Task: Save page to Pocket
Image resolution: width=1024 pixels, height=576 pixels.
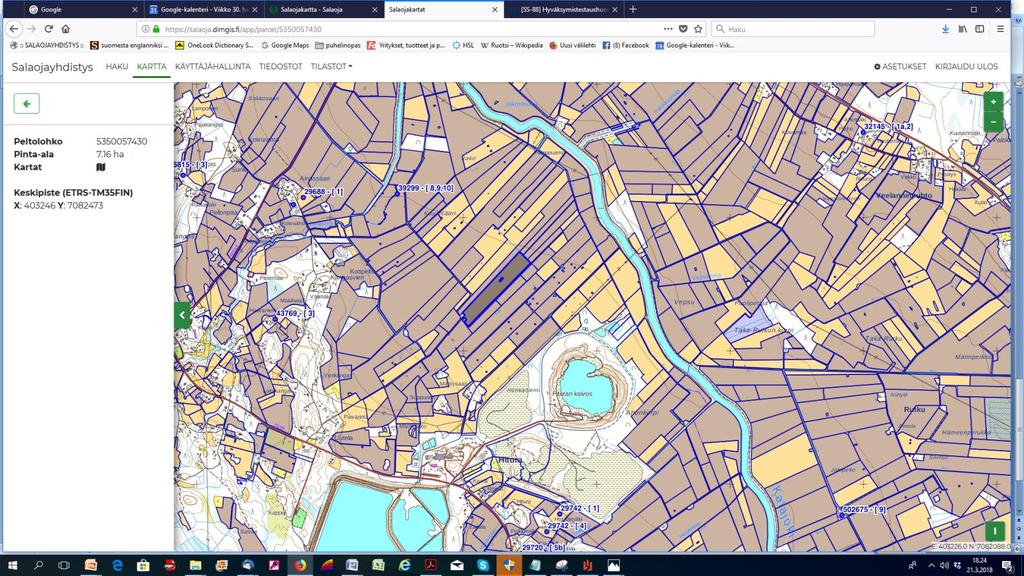Action: point(683,29)
